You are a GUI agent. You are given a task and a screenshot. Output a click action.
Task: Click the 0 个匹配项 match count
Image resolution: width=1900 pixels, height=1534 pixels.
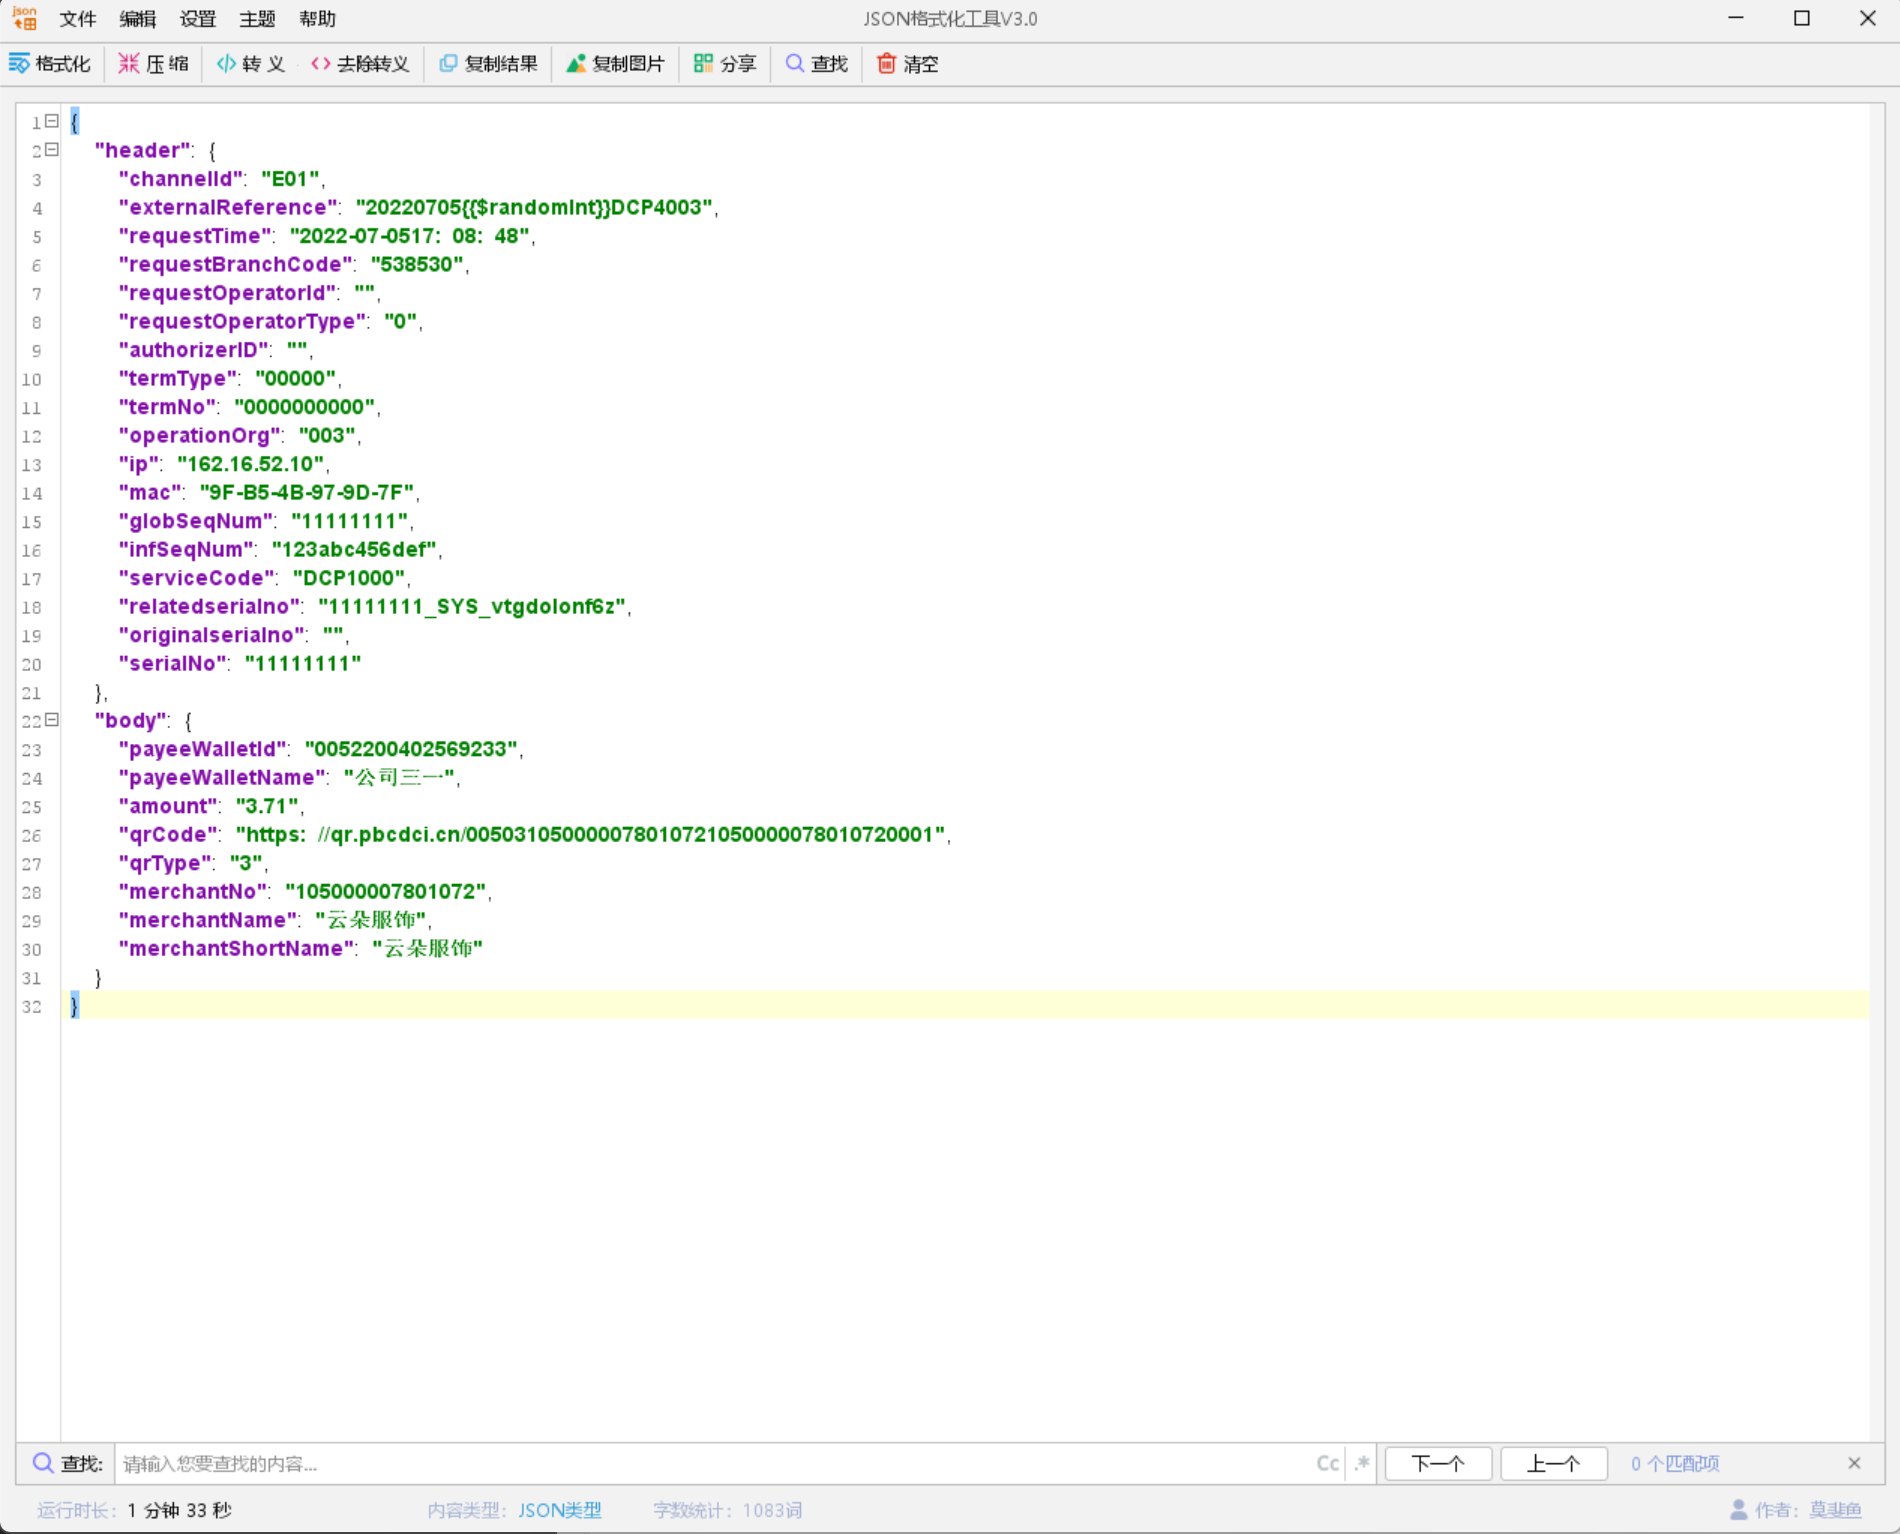tap(1675, 1464)
